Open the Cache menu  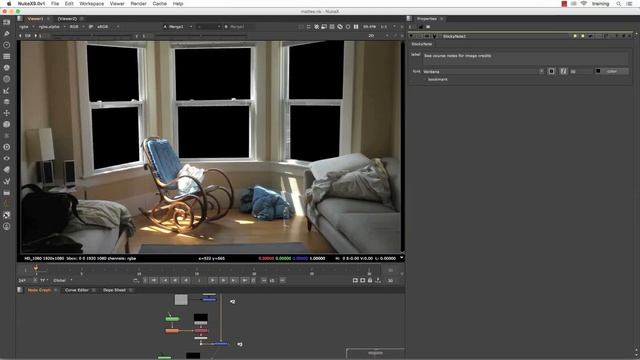[160, 4]
